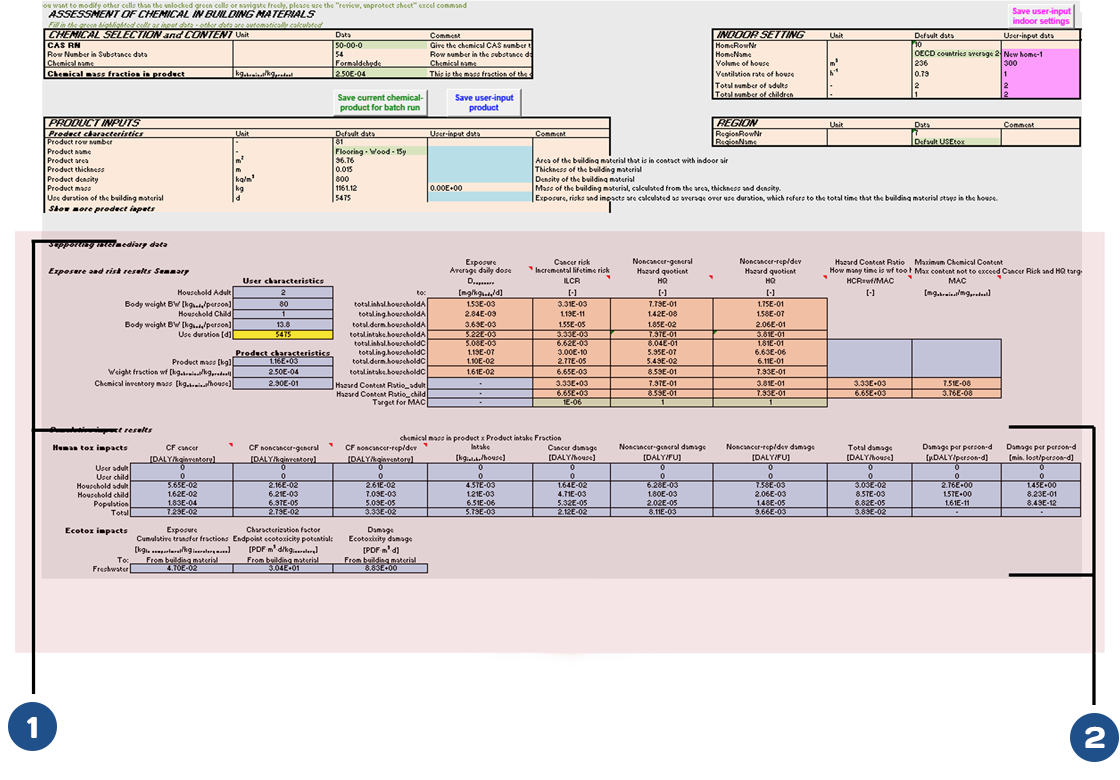Click the Freshwater exposure value 4.70E-02

(x=182, y=568)
